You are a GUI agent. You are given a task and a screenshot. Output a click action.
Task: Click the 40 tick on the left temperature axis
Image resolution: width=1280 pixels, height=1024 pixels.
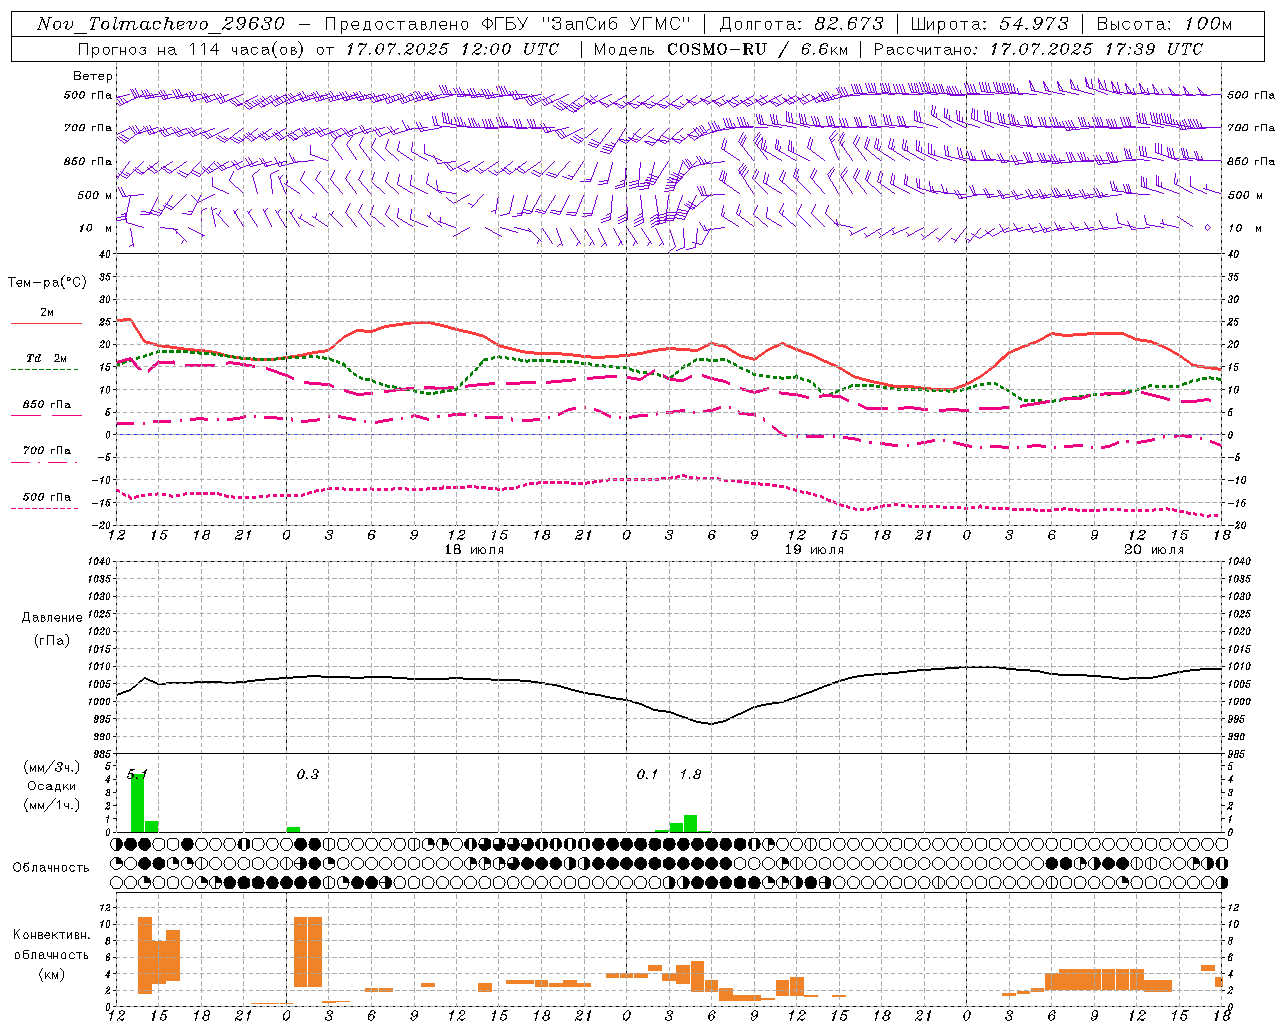click(x=105, y=254)
